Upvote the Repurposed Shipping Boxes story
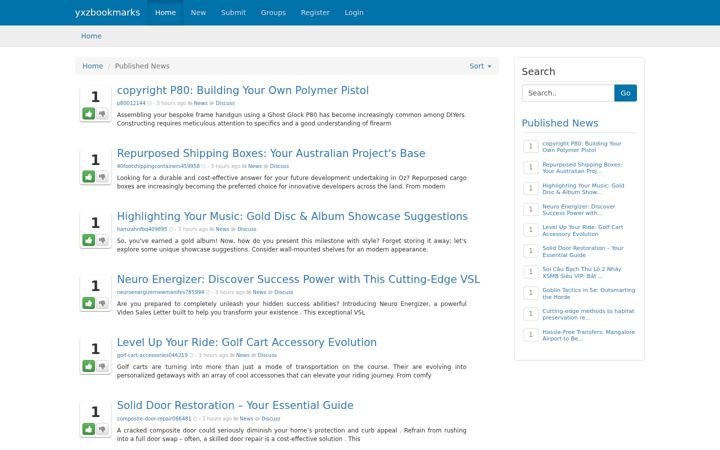The image size is (720, 450). point(89,177)
